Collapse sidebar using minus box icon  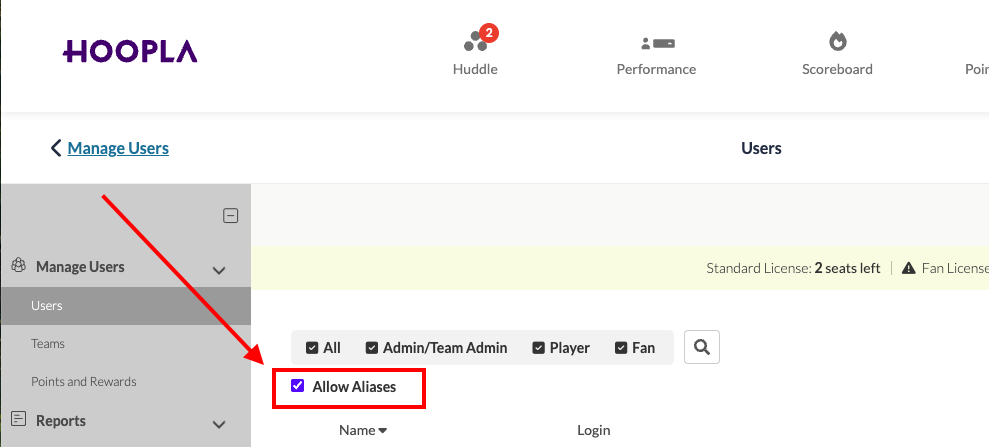[x=231, y=216]
